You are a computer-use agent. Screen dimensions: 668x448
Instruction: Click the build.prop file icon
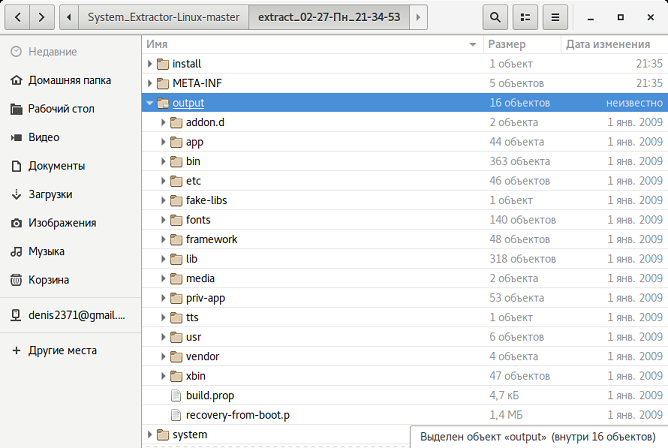[176, 396]
